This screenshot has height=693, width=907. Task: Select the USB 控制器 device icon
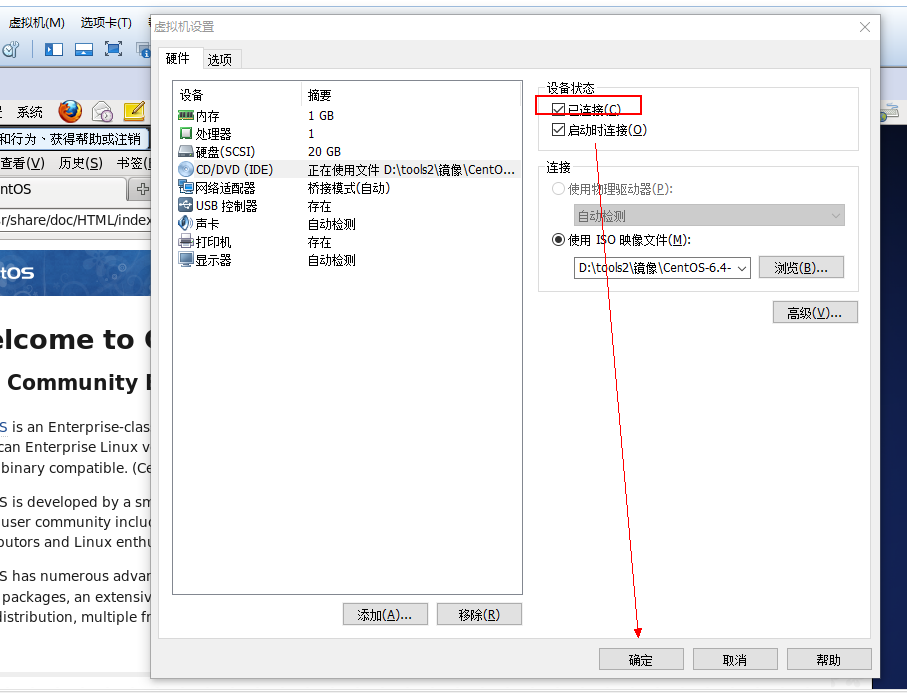click(x=186, y=206)
